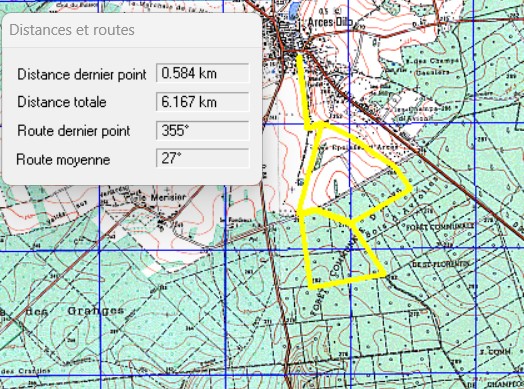Click the easternmost vertex of the yellow route
The width and height of the screenshot is (524, 389).
(x=411, y=188)
